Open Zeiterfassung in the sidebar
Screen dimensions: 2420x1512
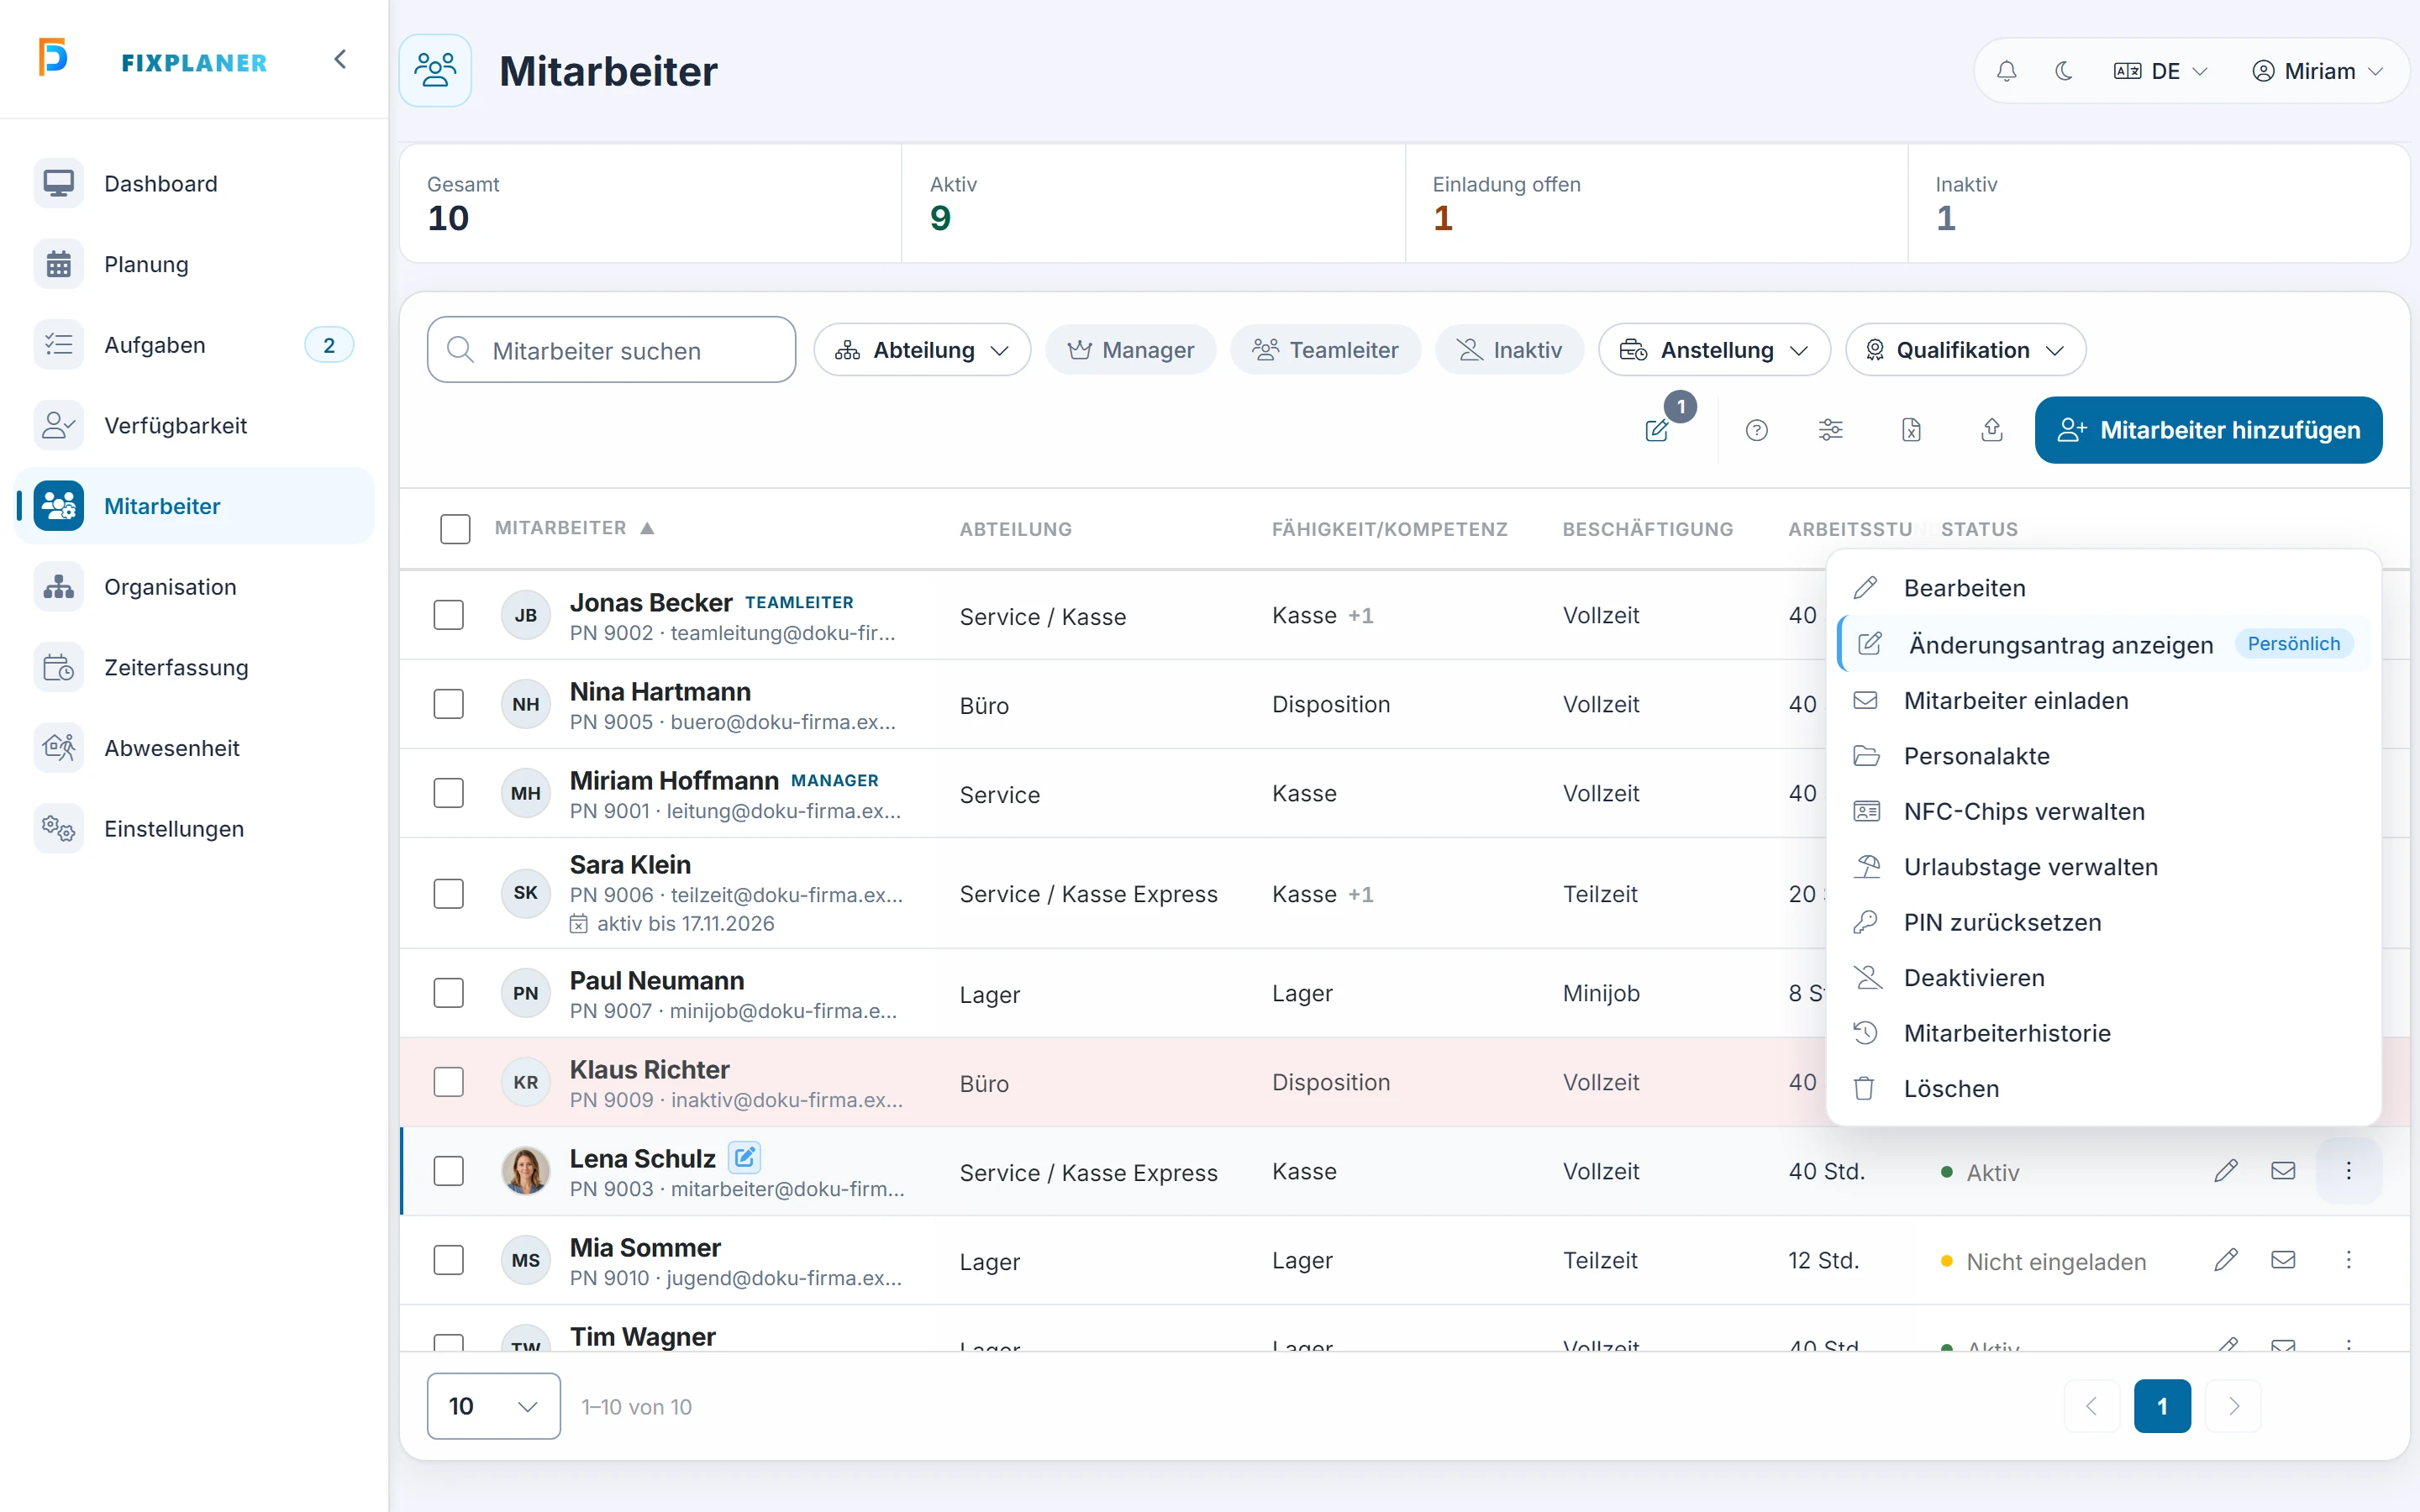click(x=195, y=667)
